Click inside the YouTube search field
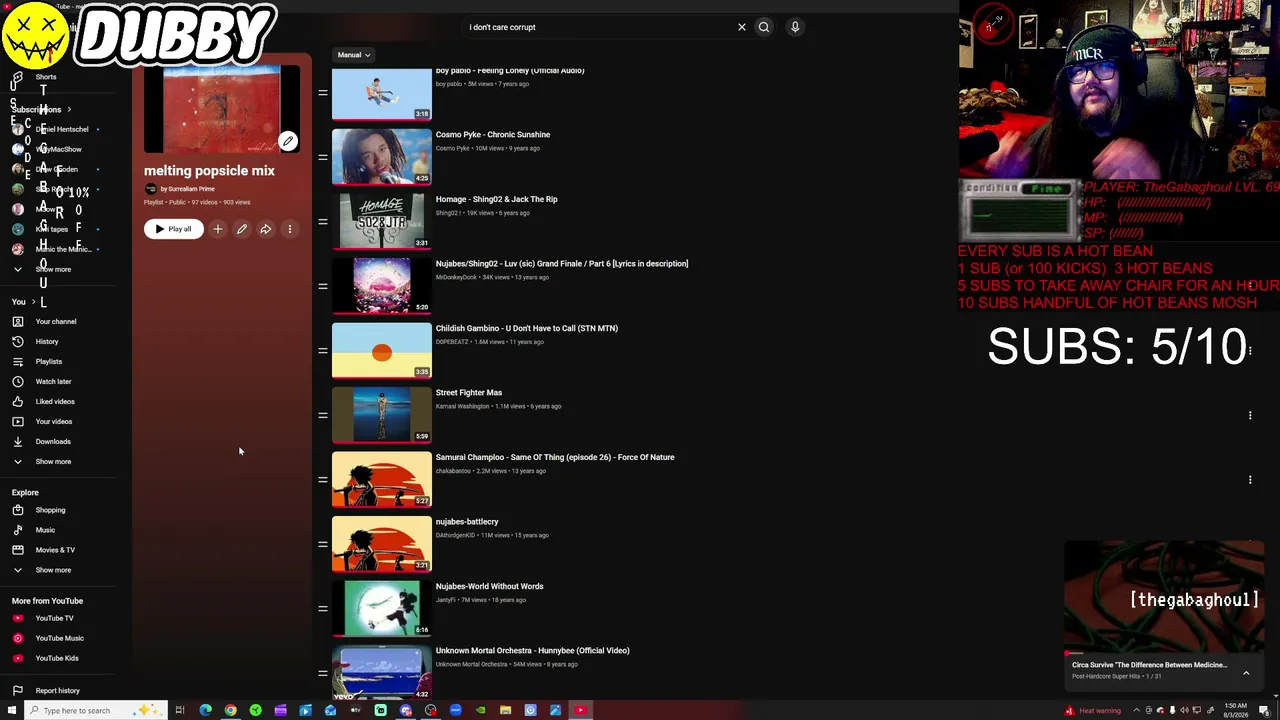Screen dimensions: 1280x720 (x=600, y=27)
